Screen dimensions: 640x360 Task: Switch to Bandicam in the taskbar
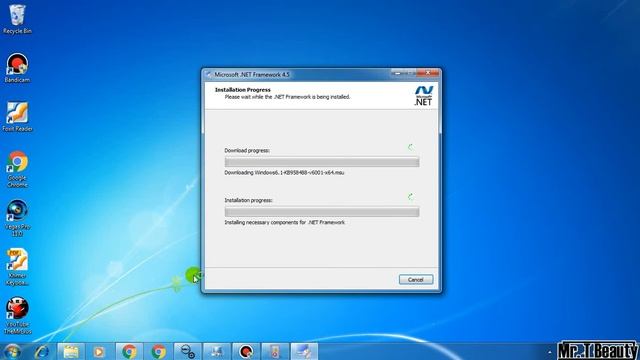pos(246,351)
